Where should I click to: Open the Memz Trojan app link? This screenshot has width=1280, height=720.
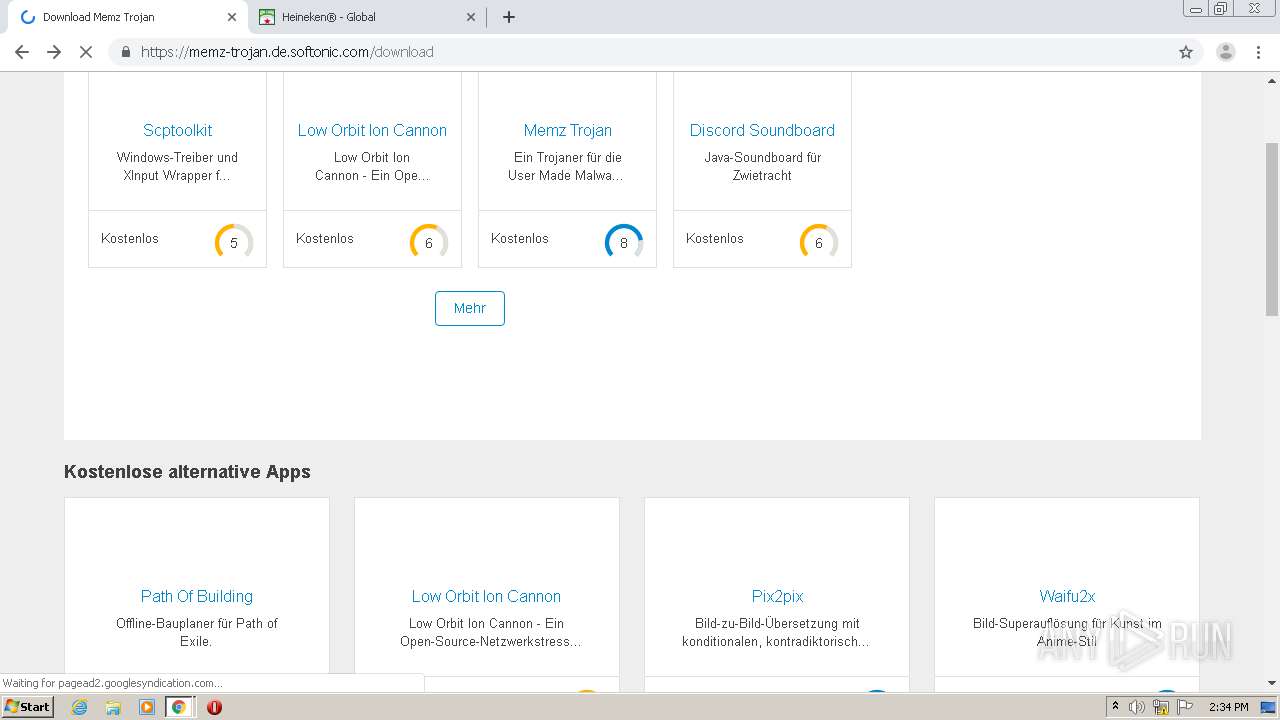pos(567,130)
